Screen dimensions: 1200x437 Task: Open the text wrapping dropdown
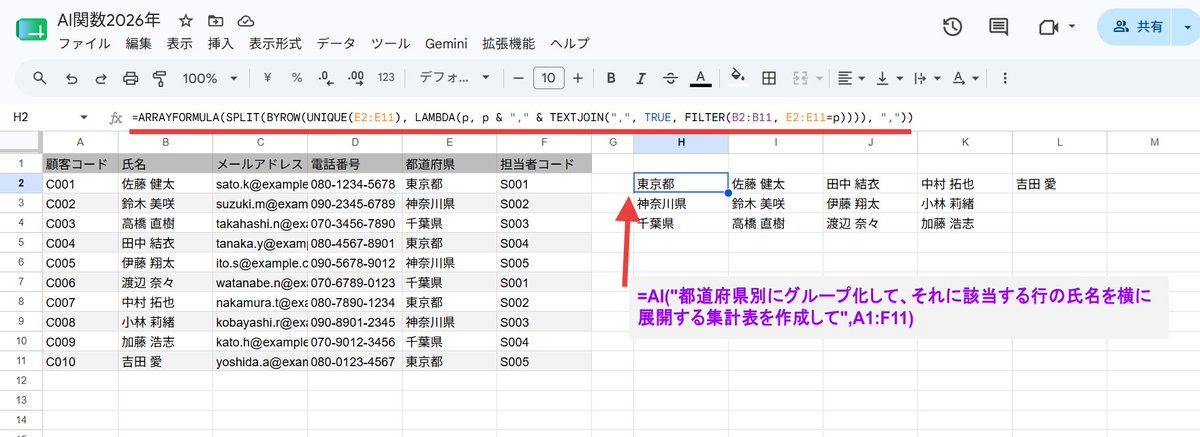[x=925, y=78]
